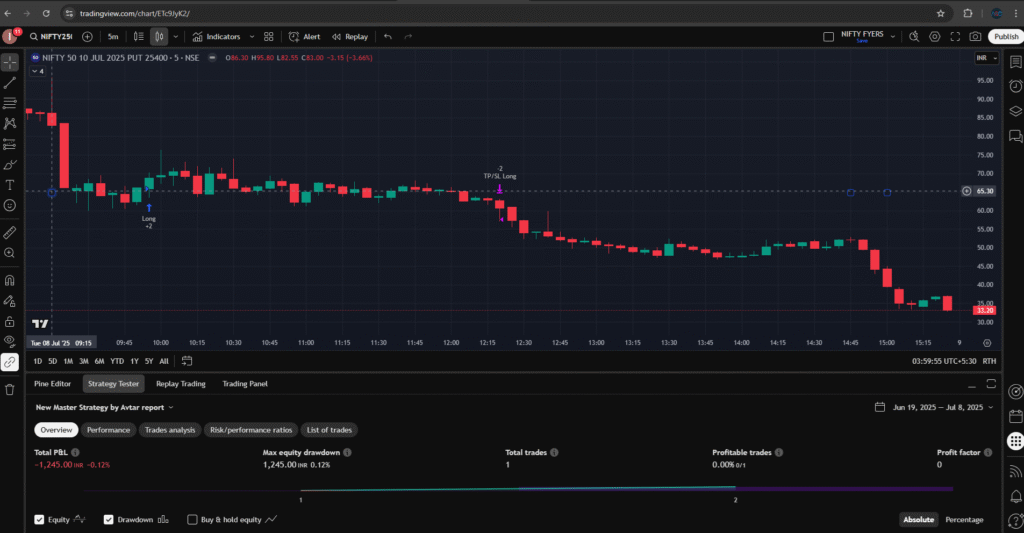
Task: Open the emoji icons tool
Action: [x=10, y=205]
